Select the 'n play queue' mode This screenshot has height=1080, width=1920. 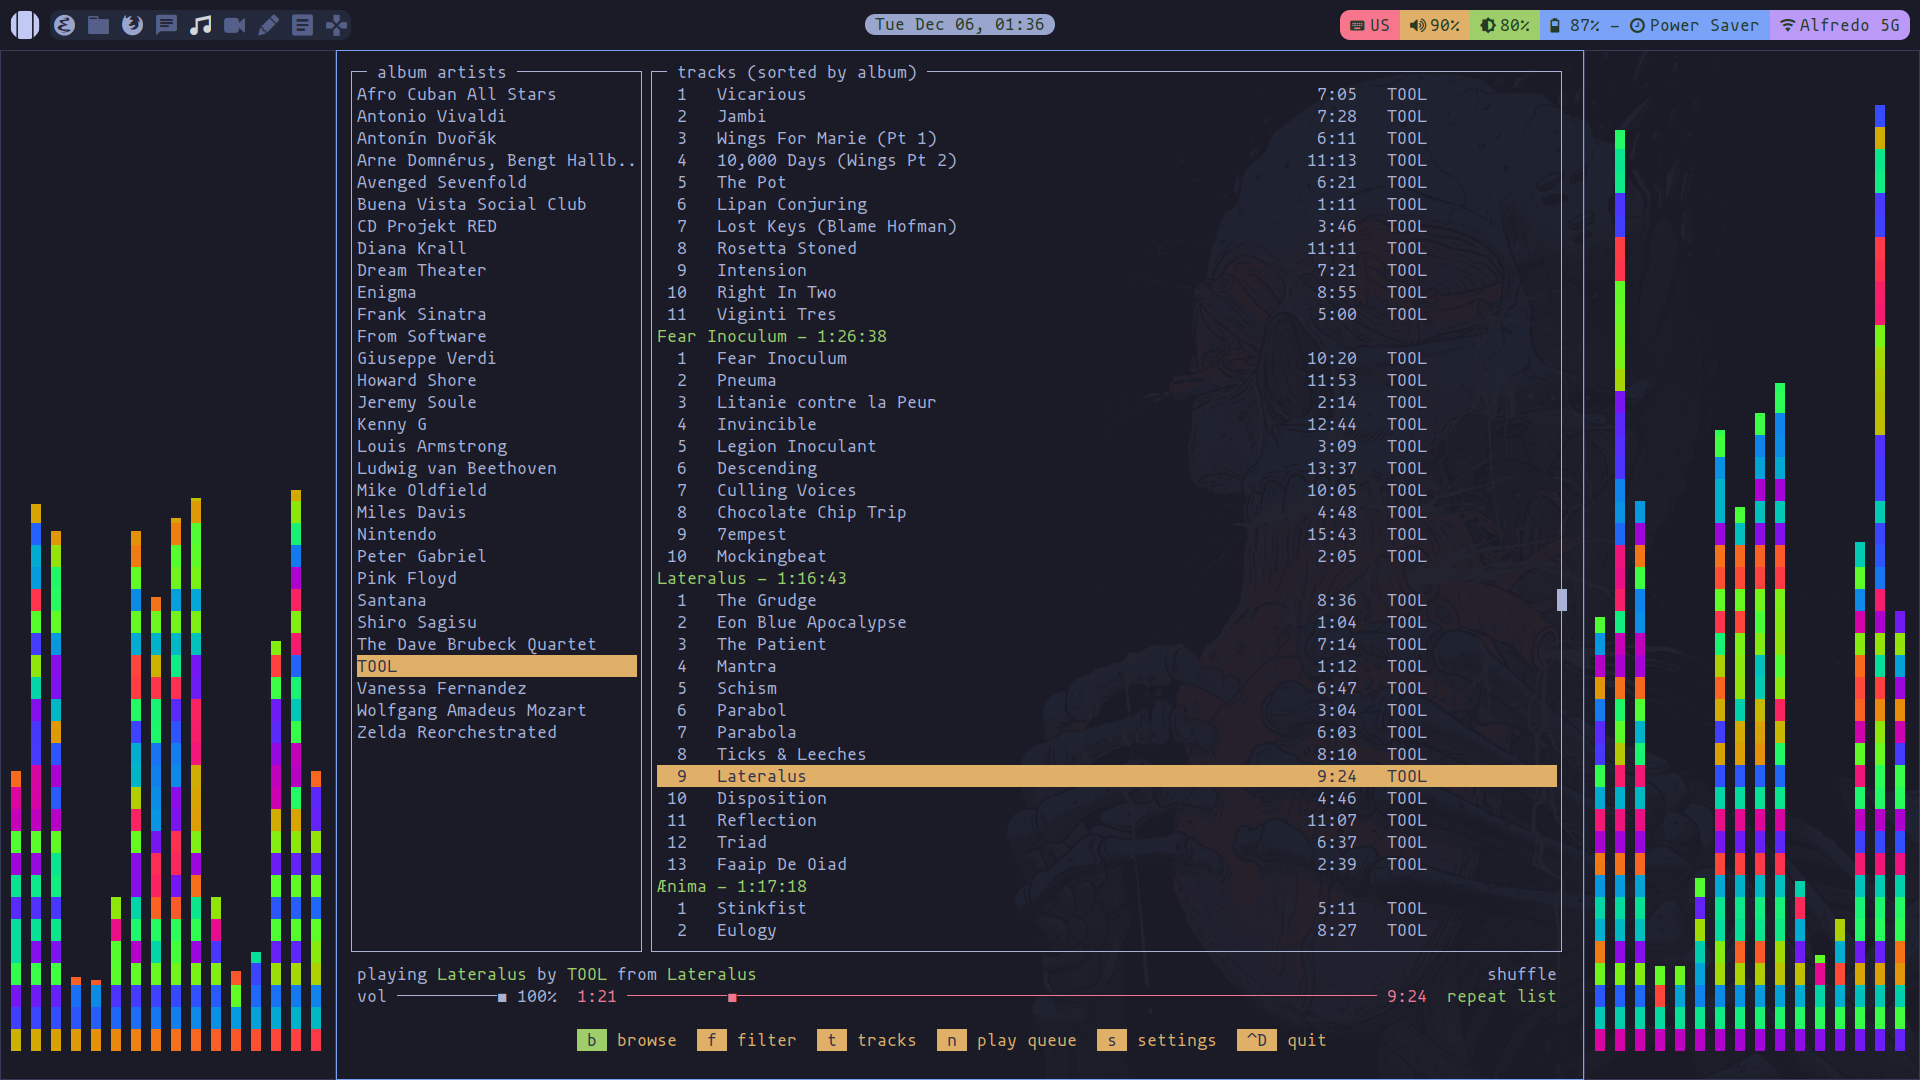point(1007,1040)
